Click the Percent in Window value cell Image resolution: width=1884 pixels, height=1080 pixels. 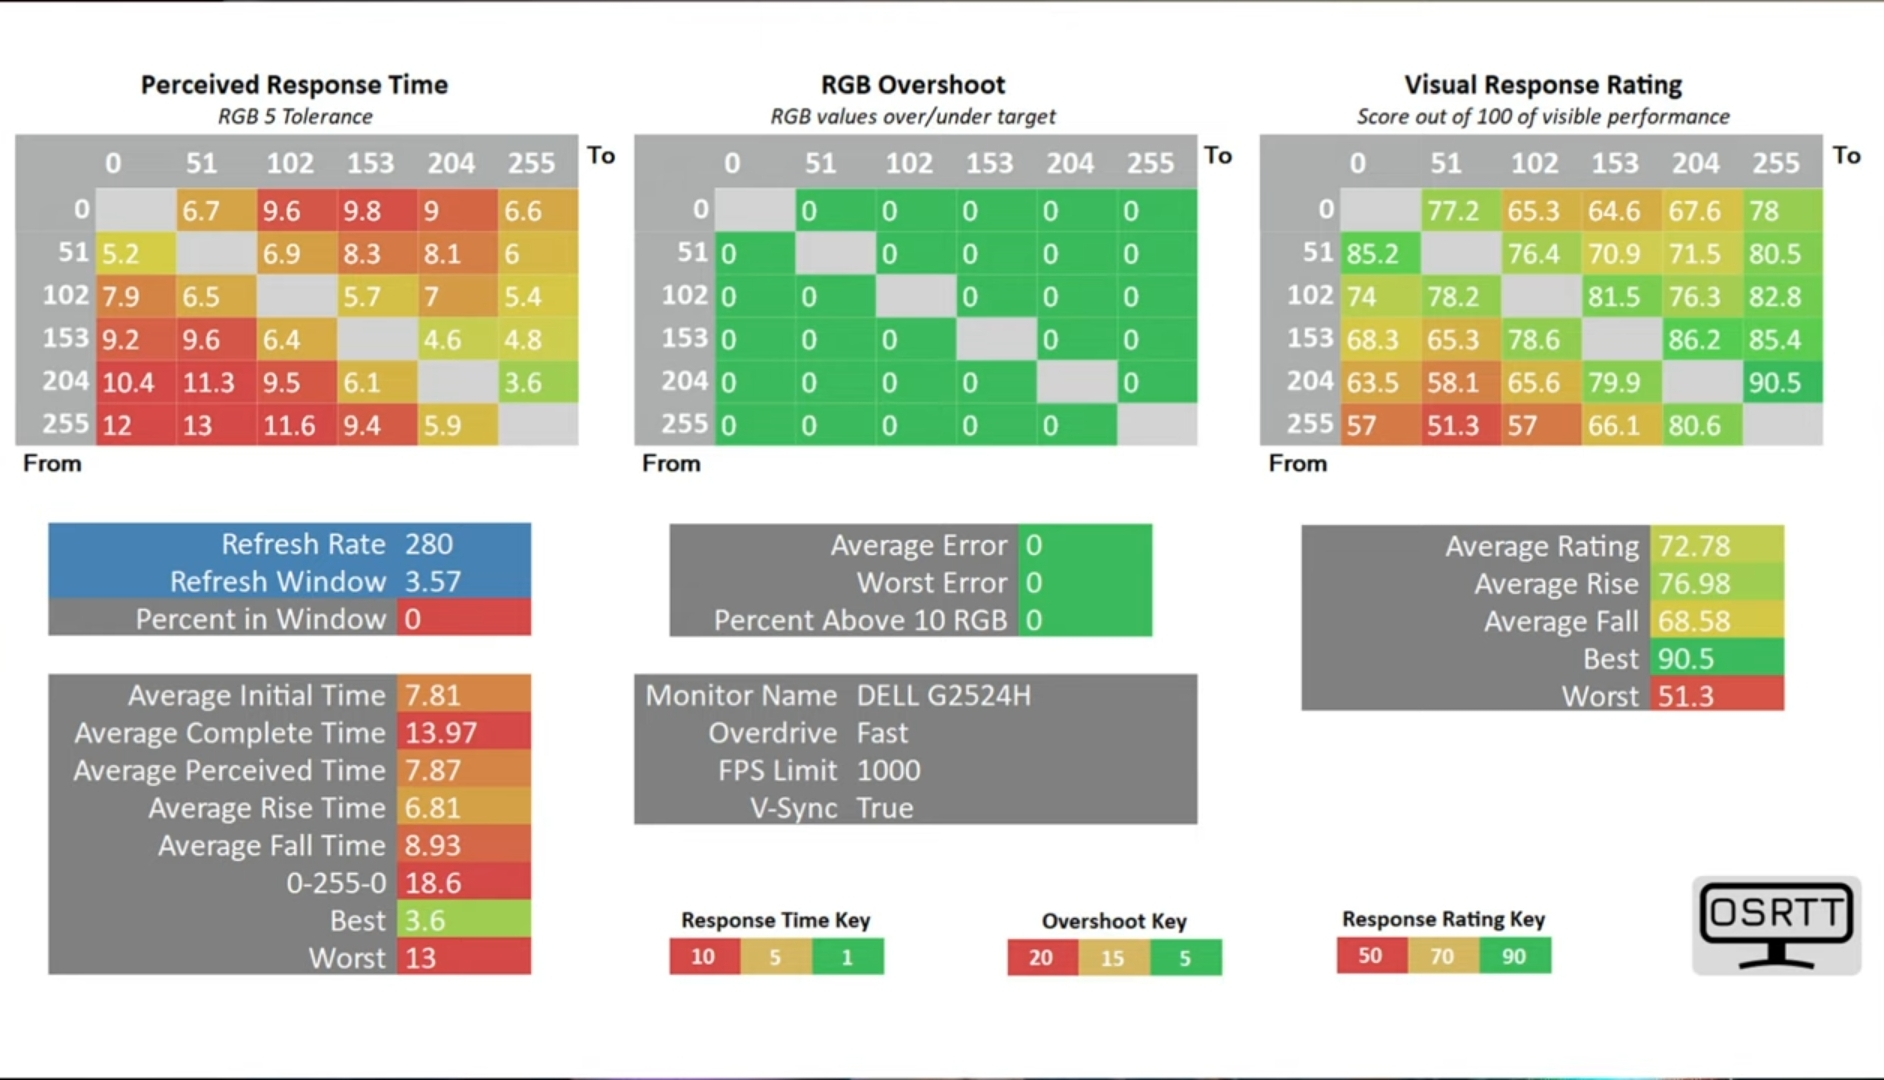tap(463, 618)
